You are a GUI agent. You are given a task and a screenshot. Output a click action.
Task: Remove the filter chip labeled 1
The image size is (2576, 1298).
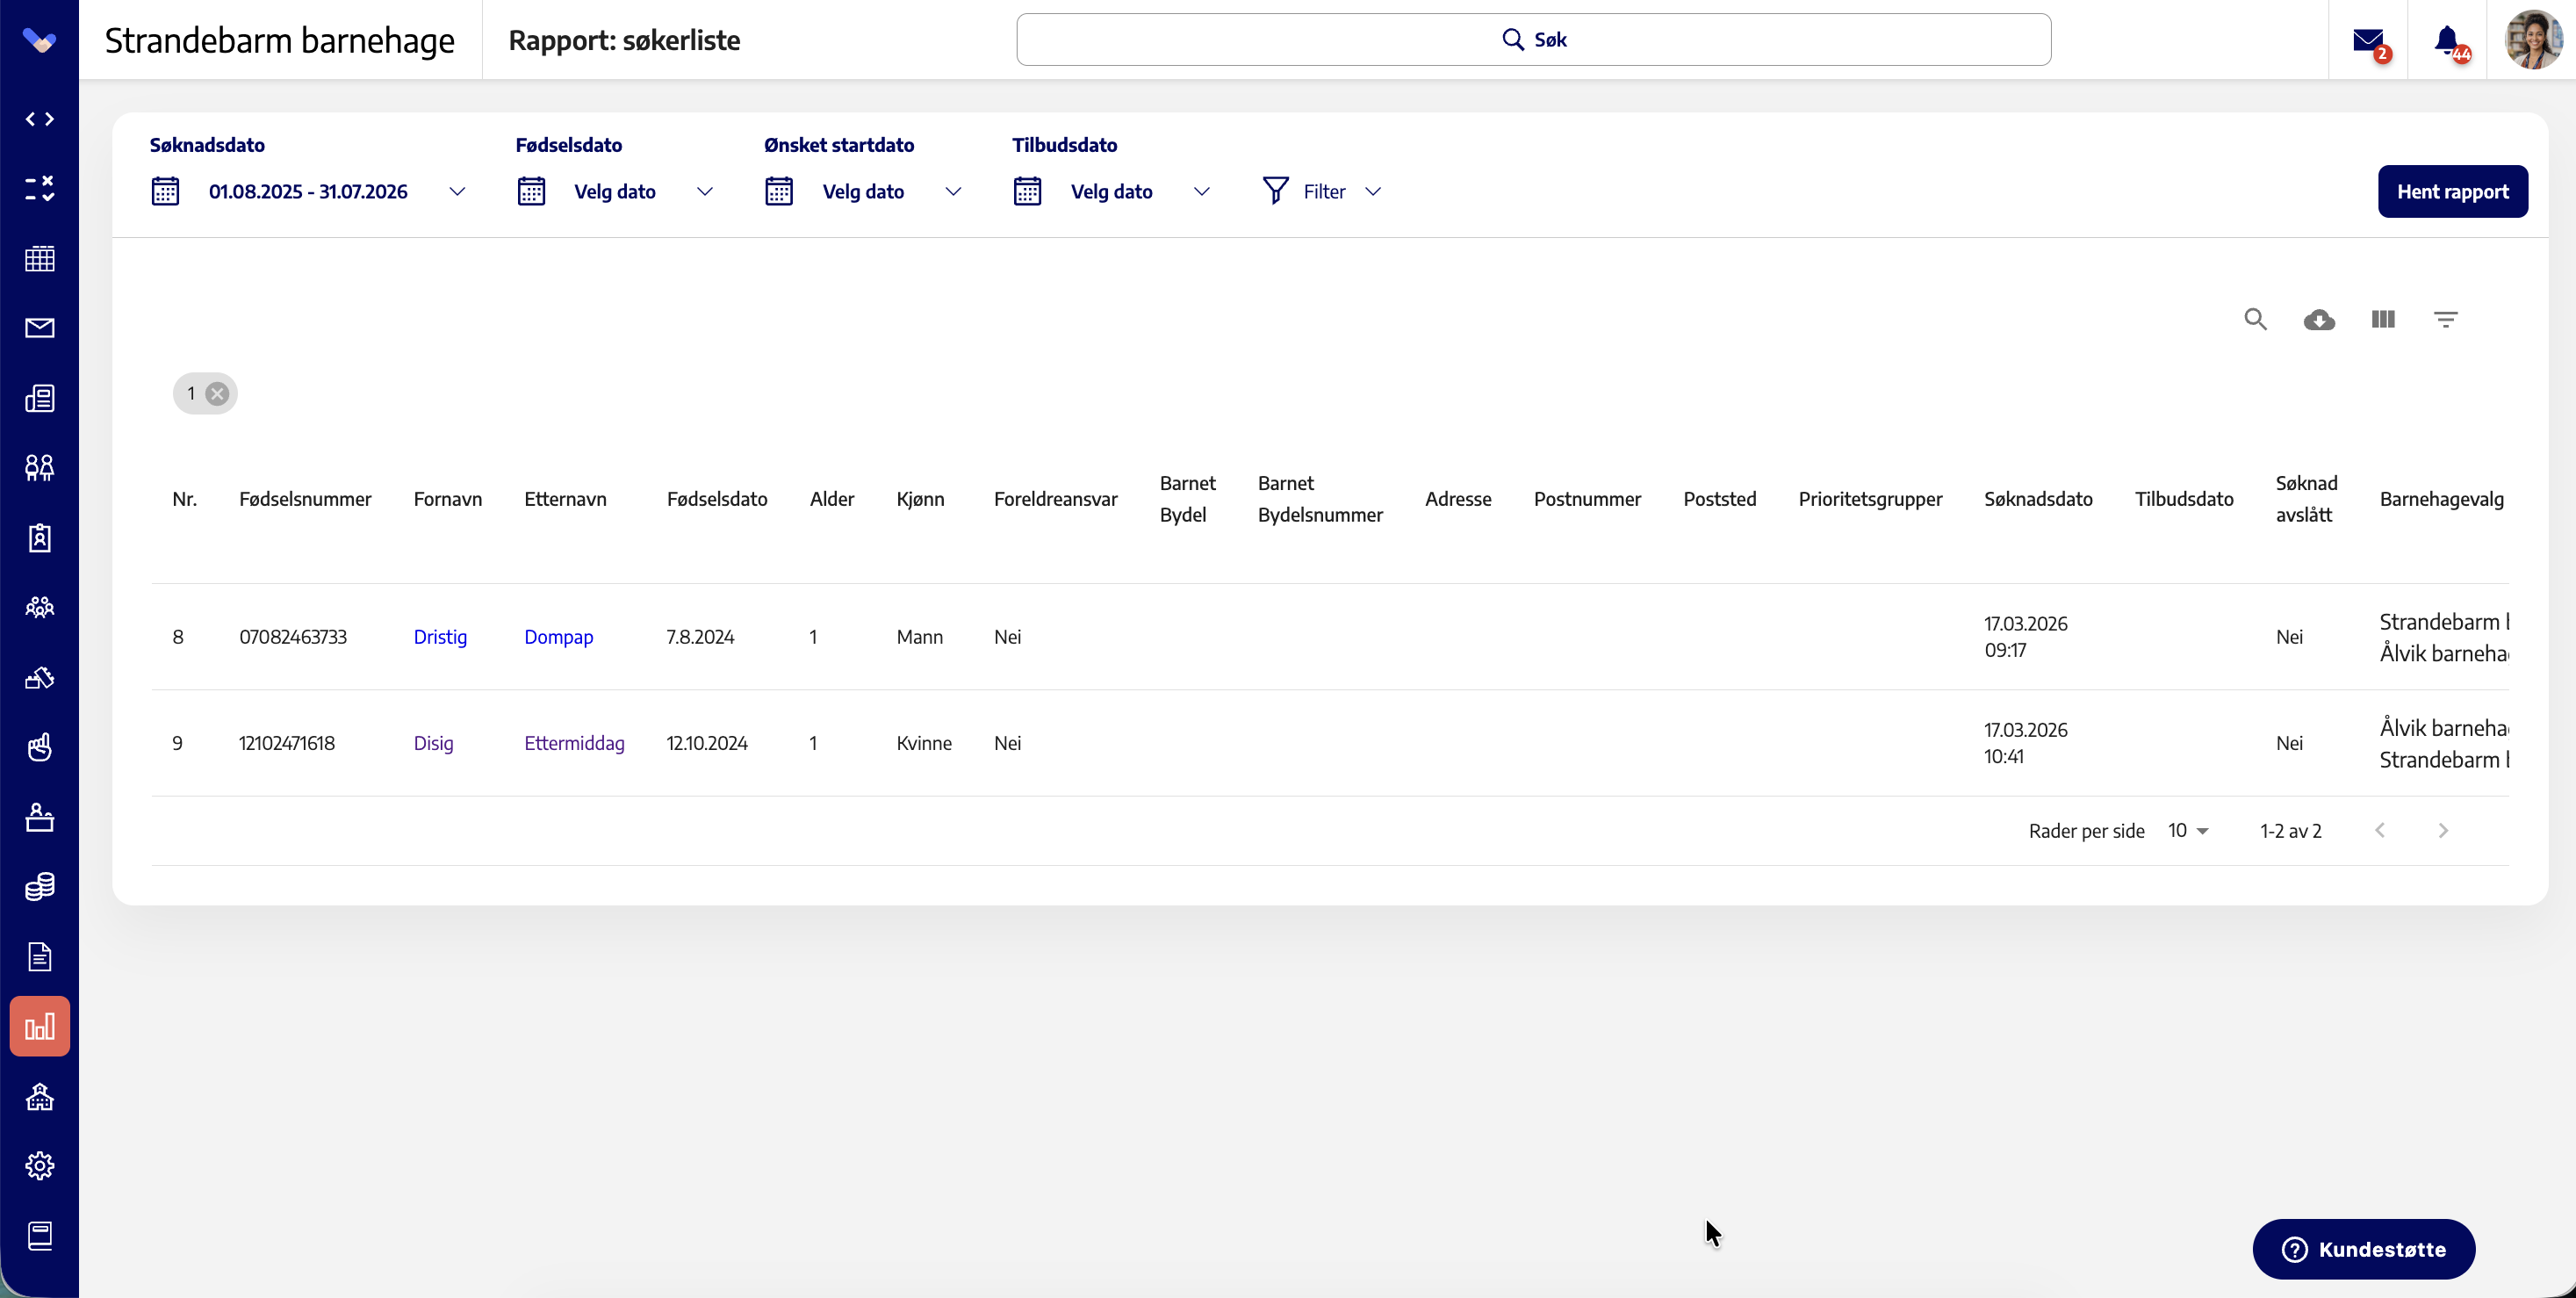tap(217, 394)
